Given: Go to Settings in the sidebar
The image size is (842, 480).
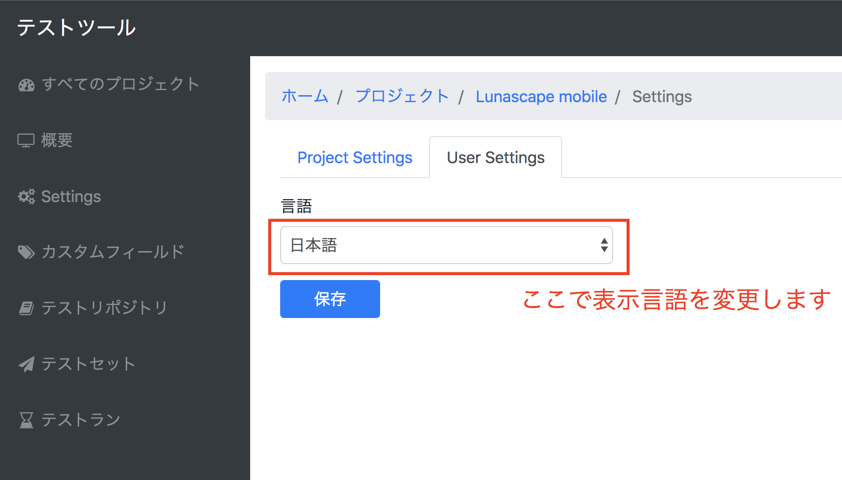Looking at the screenshot, I should (x=71, y=197).
